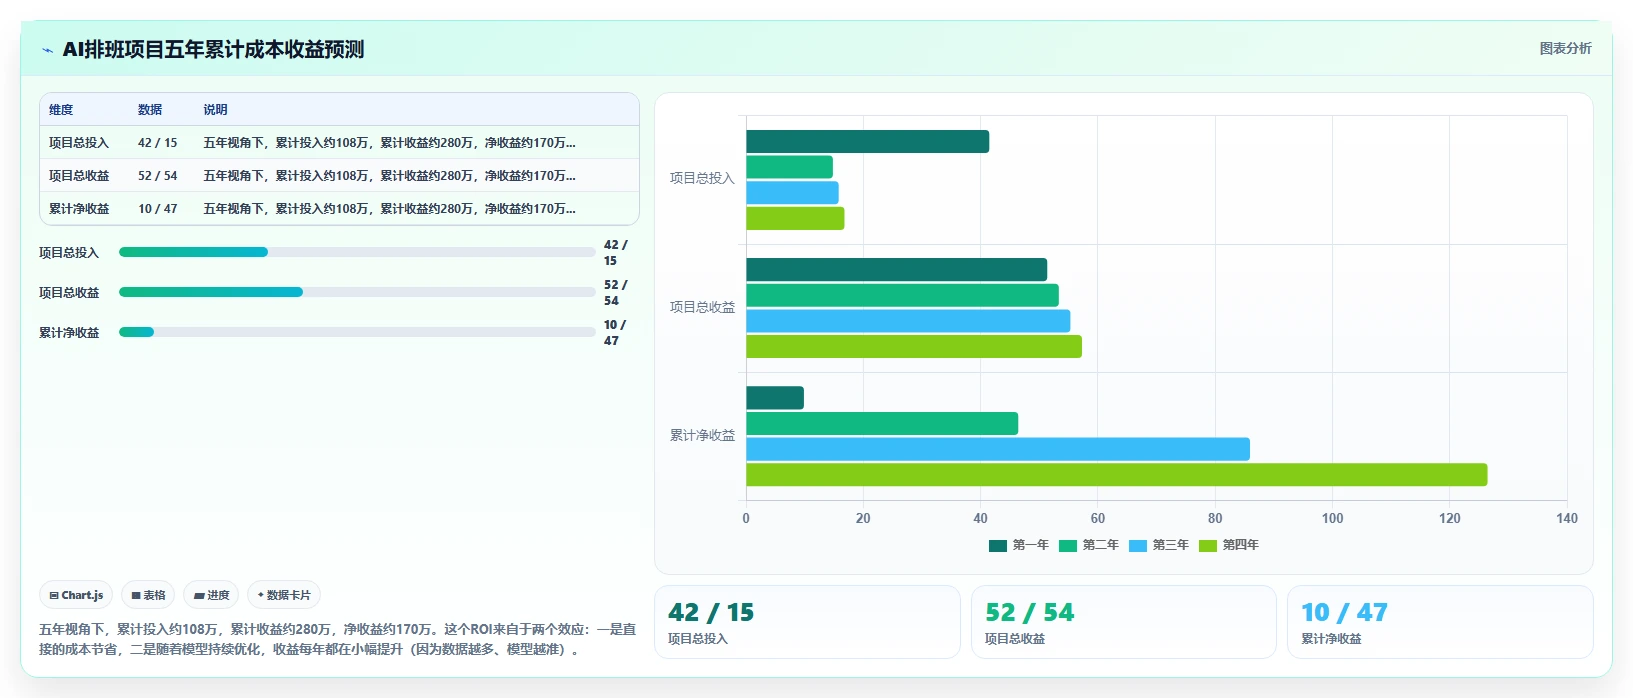Open the 42 / 15 项目总投入 data card

(807, 622)
